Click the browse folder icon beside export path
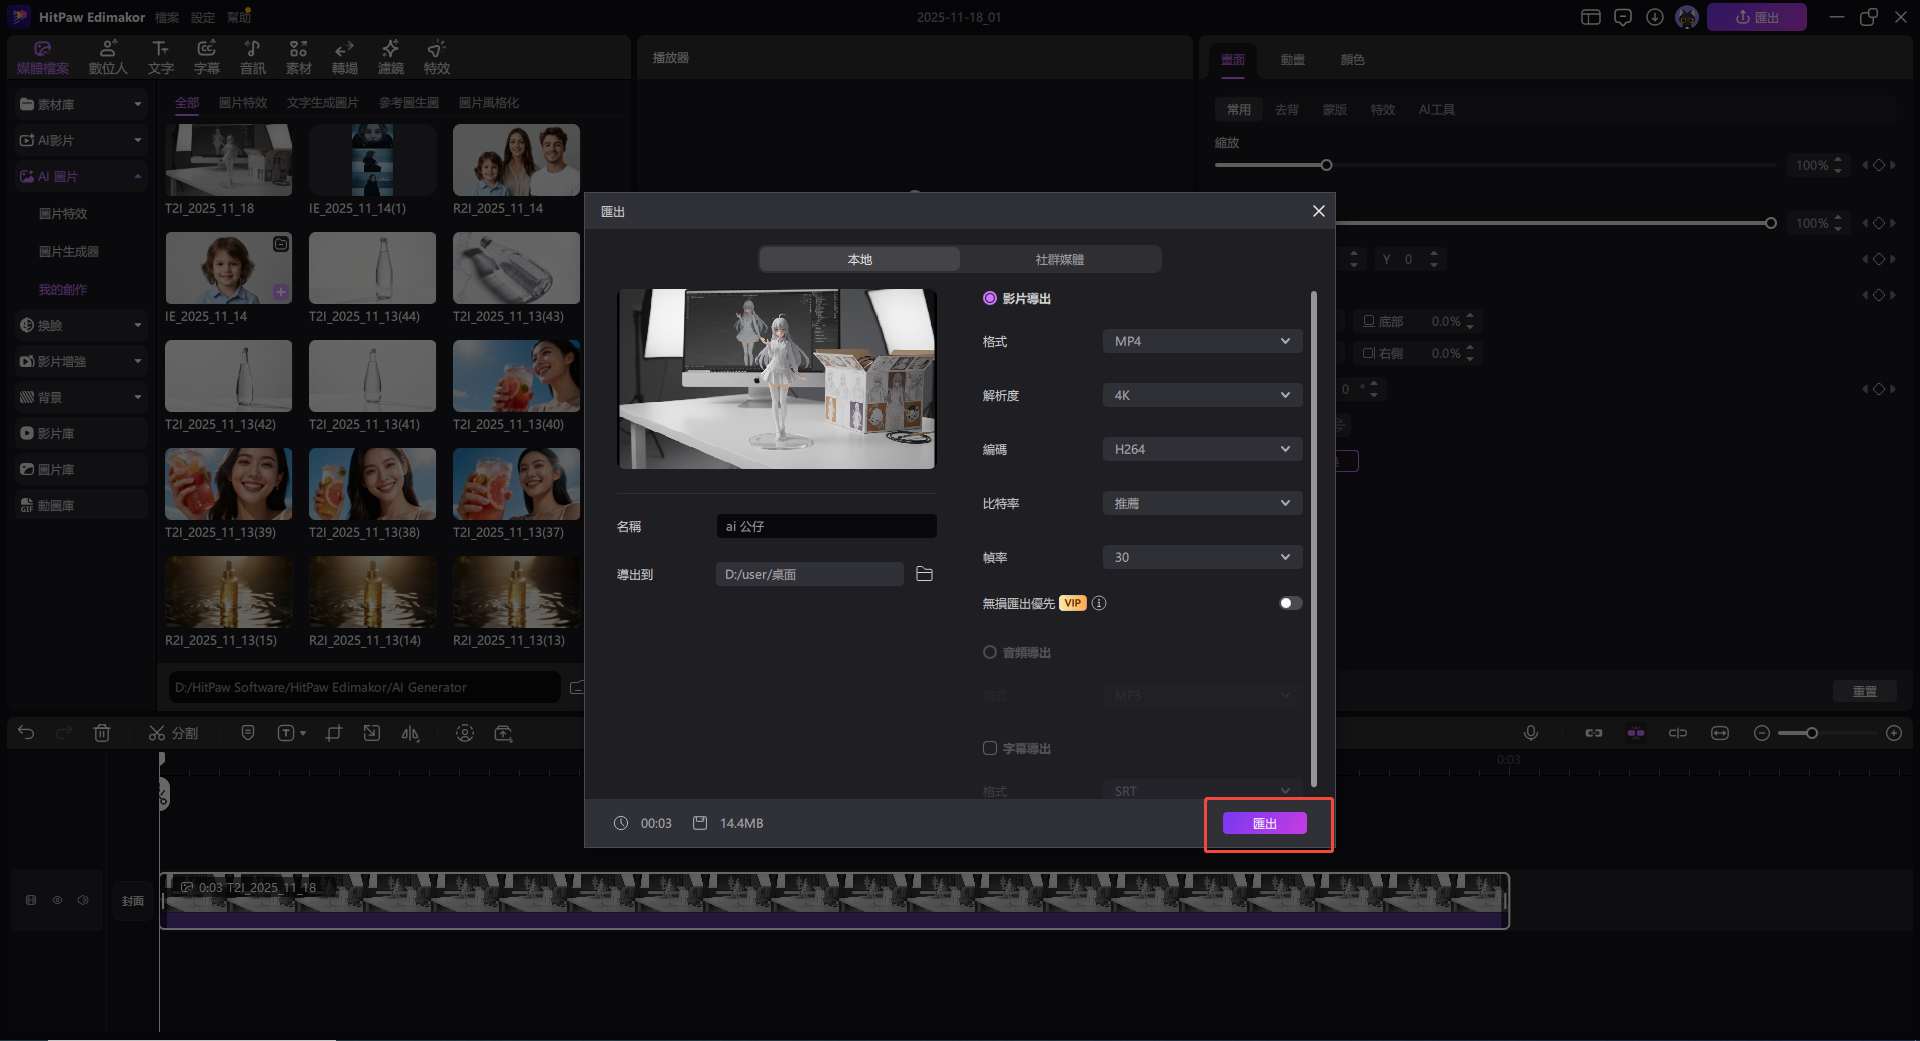Image resolution: width=1920 pixels, height=1041 pixels. coord(924,574)
